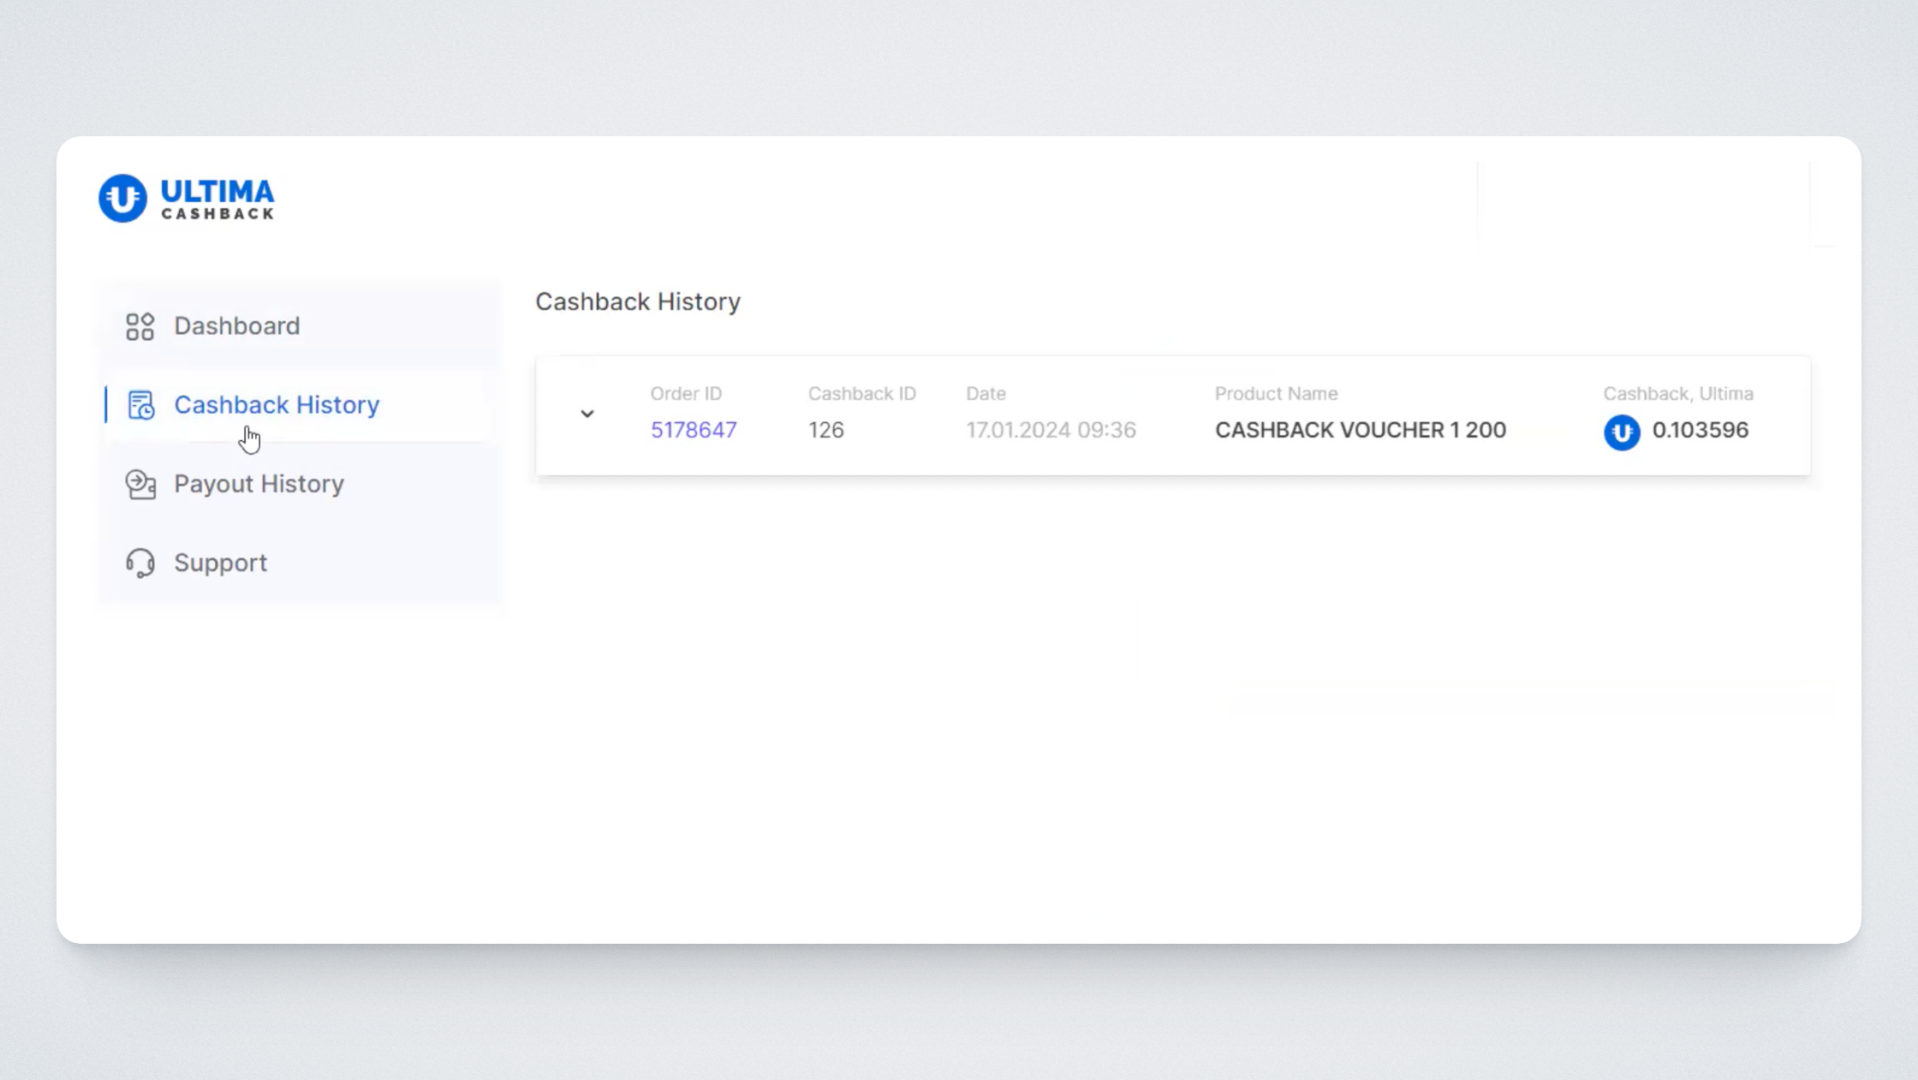1918x1080 pixels.
Task: Click the Order ID column header
Action: point(685,394)
